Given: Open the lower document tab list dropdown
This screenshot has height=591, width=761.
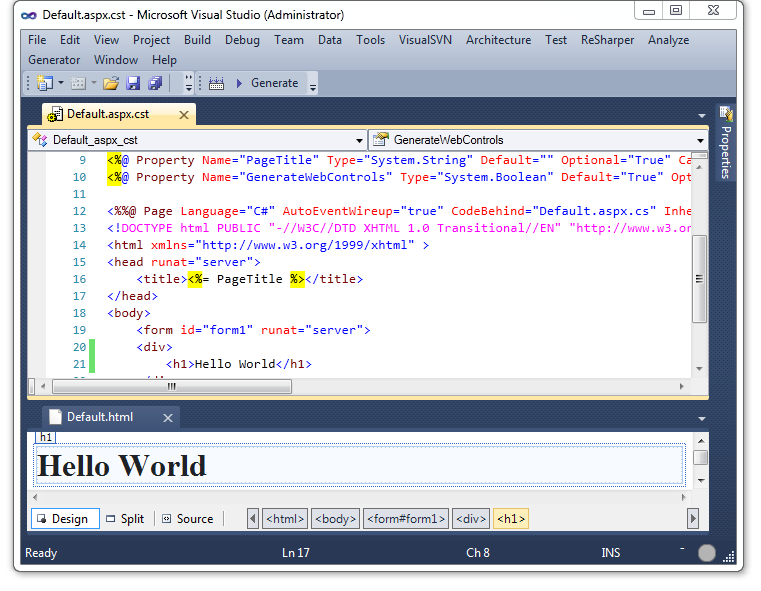Looking at the screenshot, I should pos(702,418).
